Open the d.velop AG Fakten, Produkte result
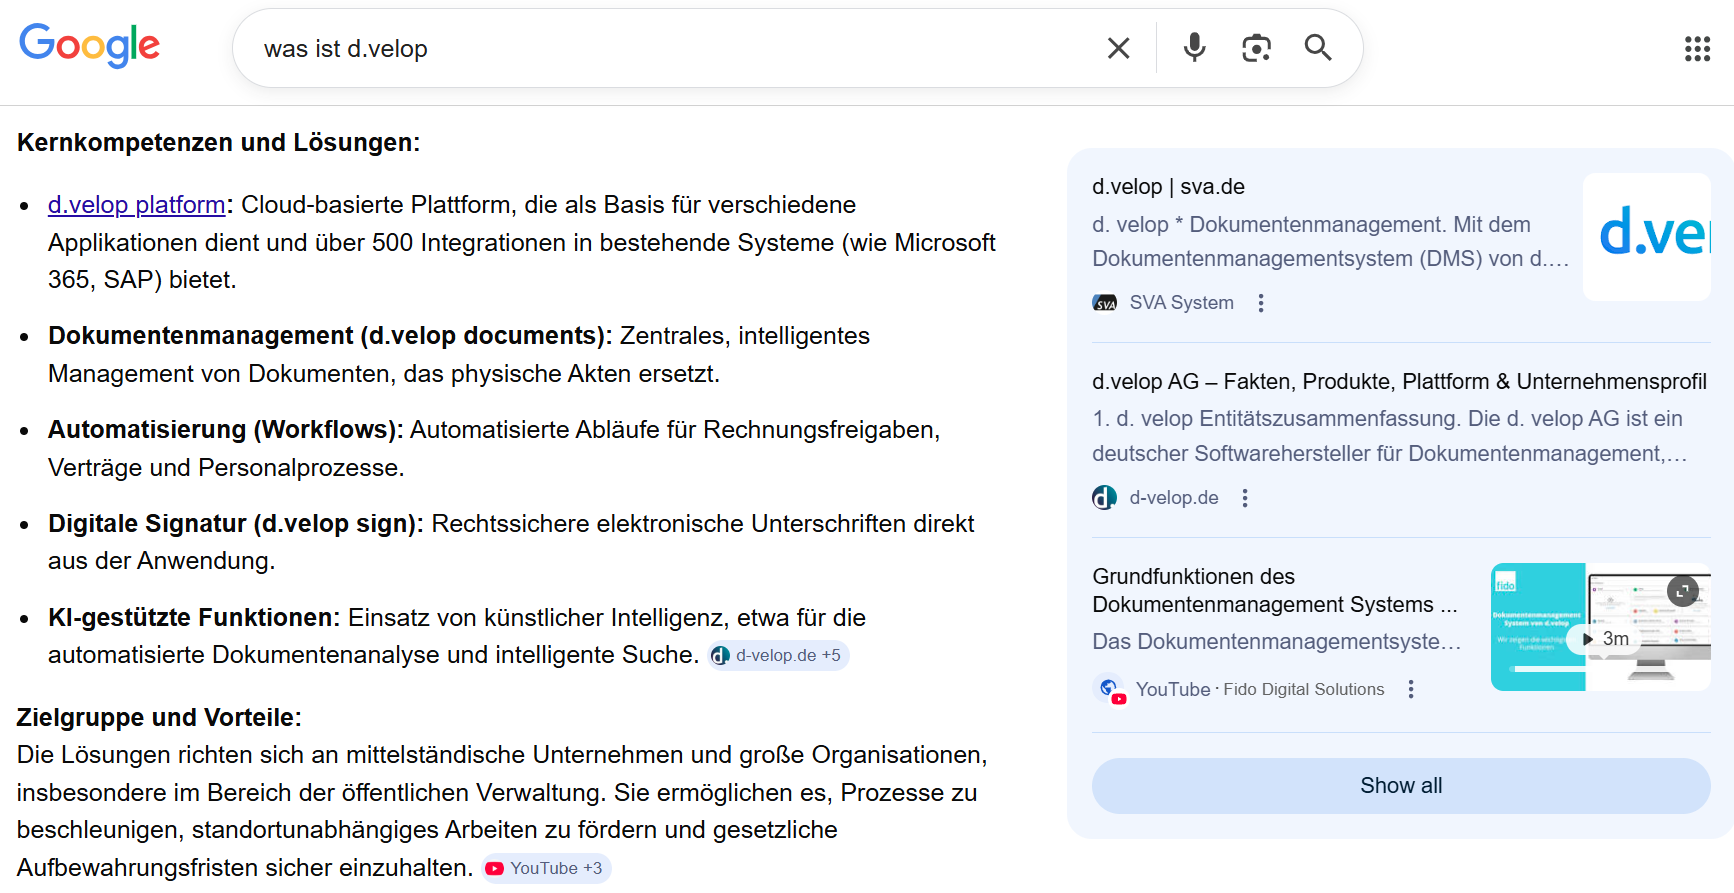1734x893 pixels. (x=1399, y=382)
